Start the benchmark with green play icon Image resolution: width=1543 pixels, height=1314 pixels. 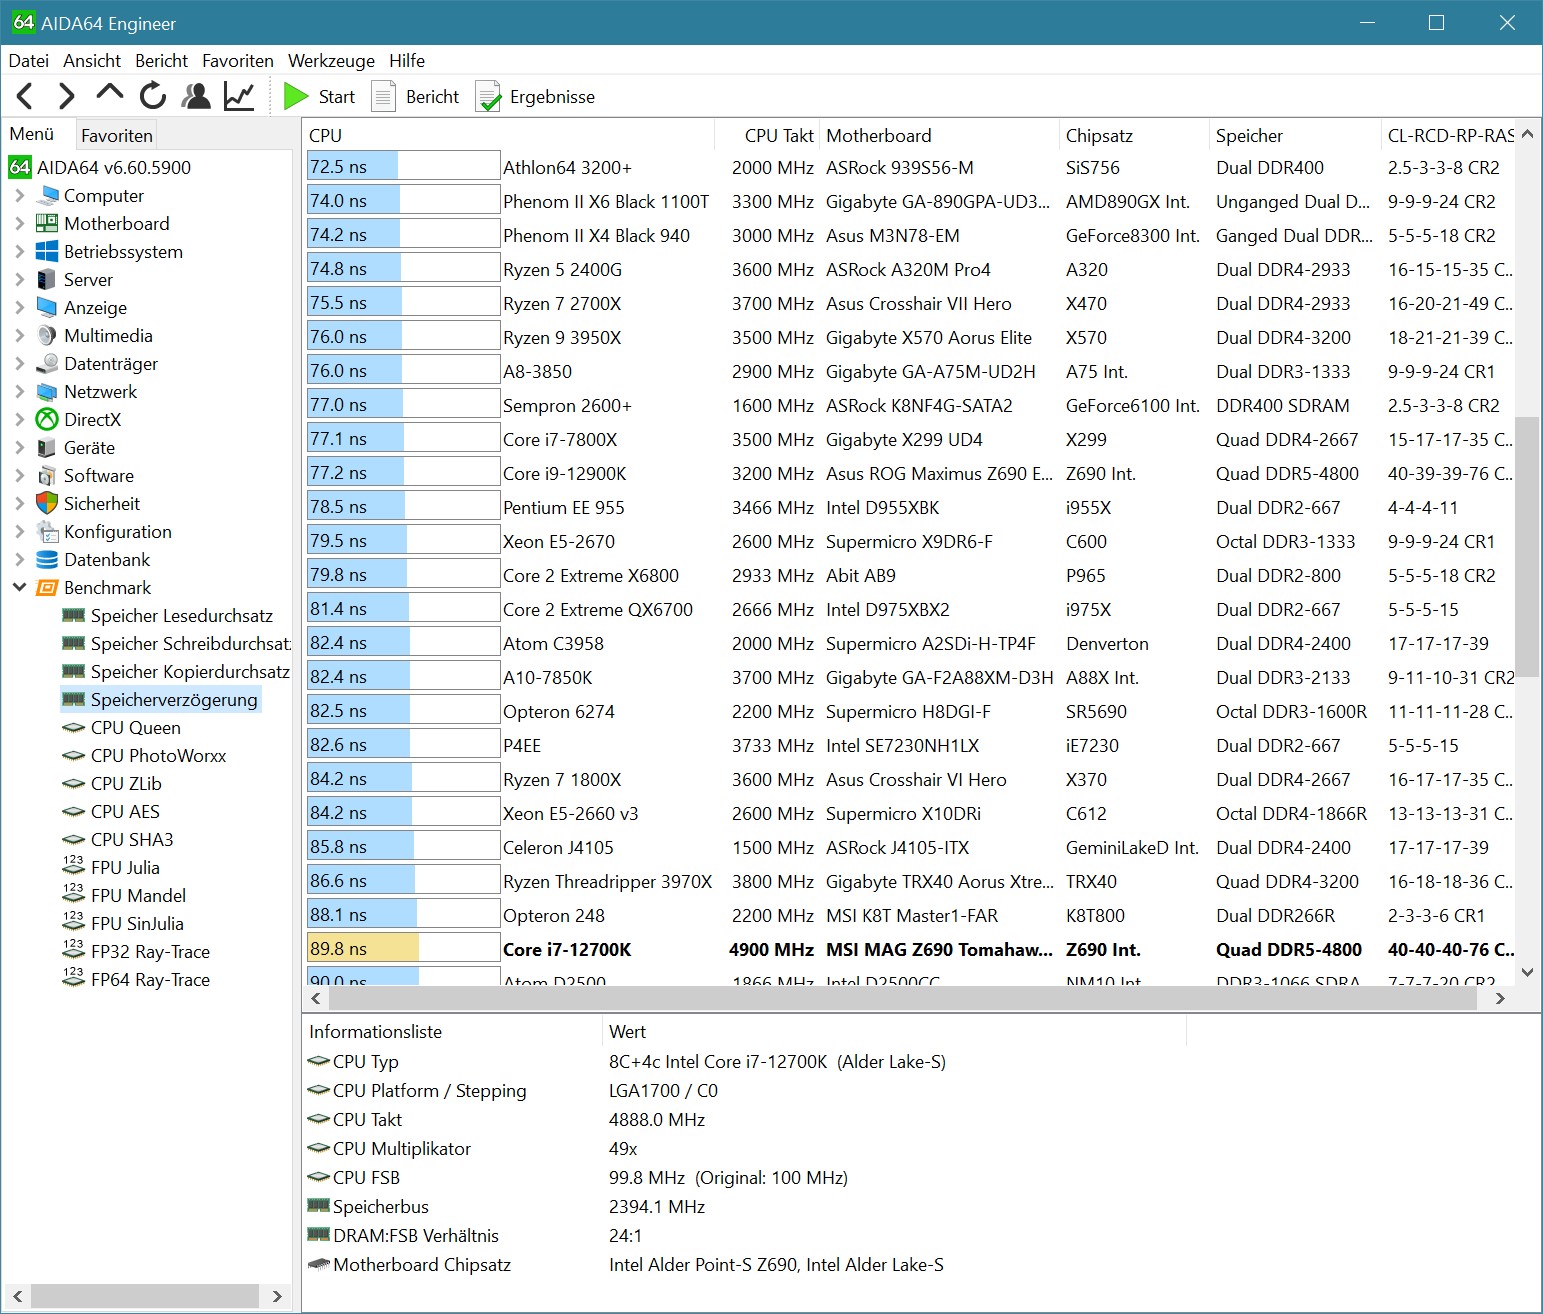point(296,96)
